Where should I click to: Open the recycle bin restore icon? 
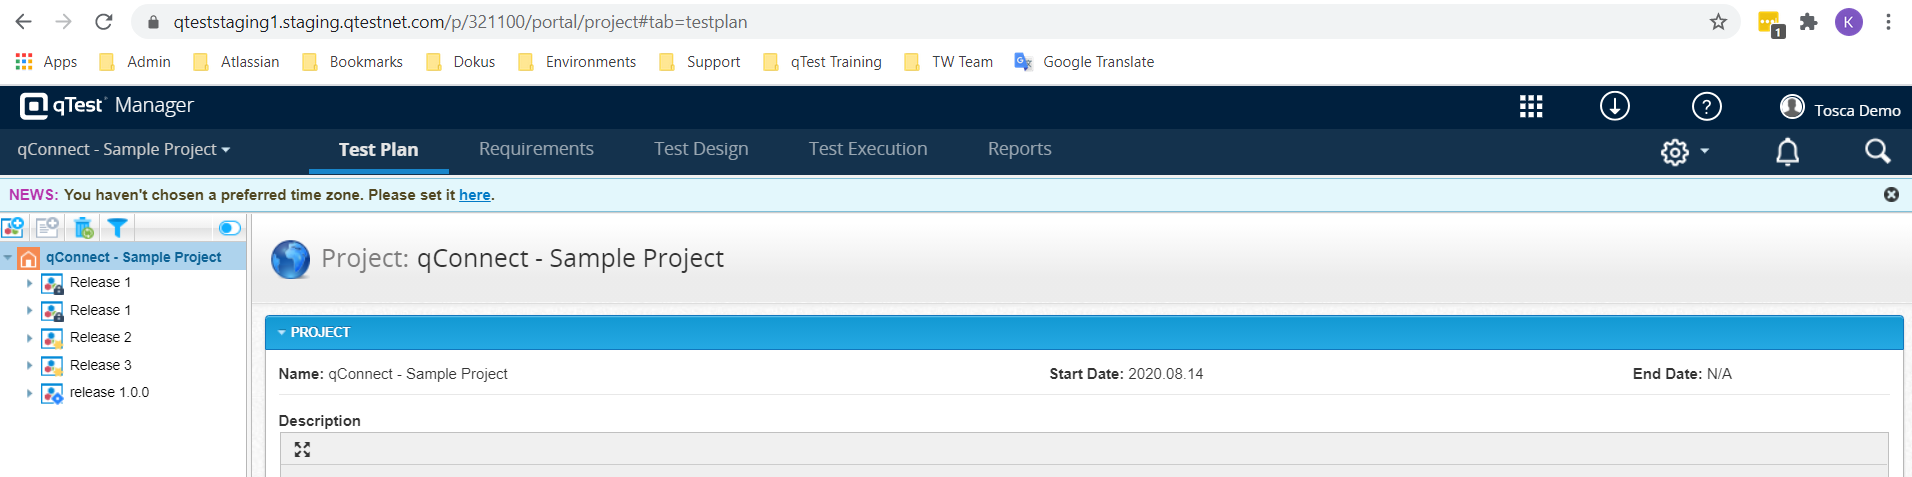(x=83, y=228)
